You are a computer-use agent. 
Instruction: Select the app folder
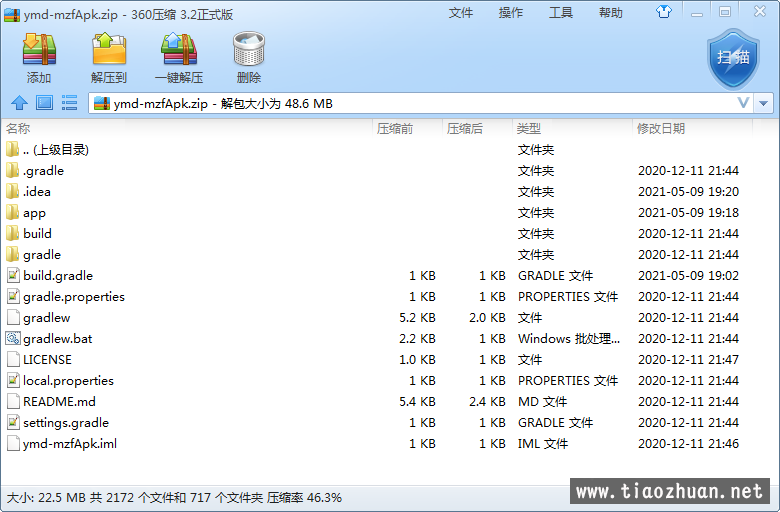[x=34, y=213]
